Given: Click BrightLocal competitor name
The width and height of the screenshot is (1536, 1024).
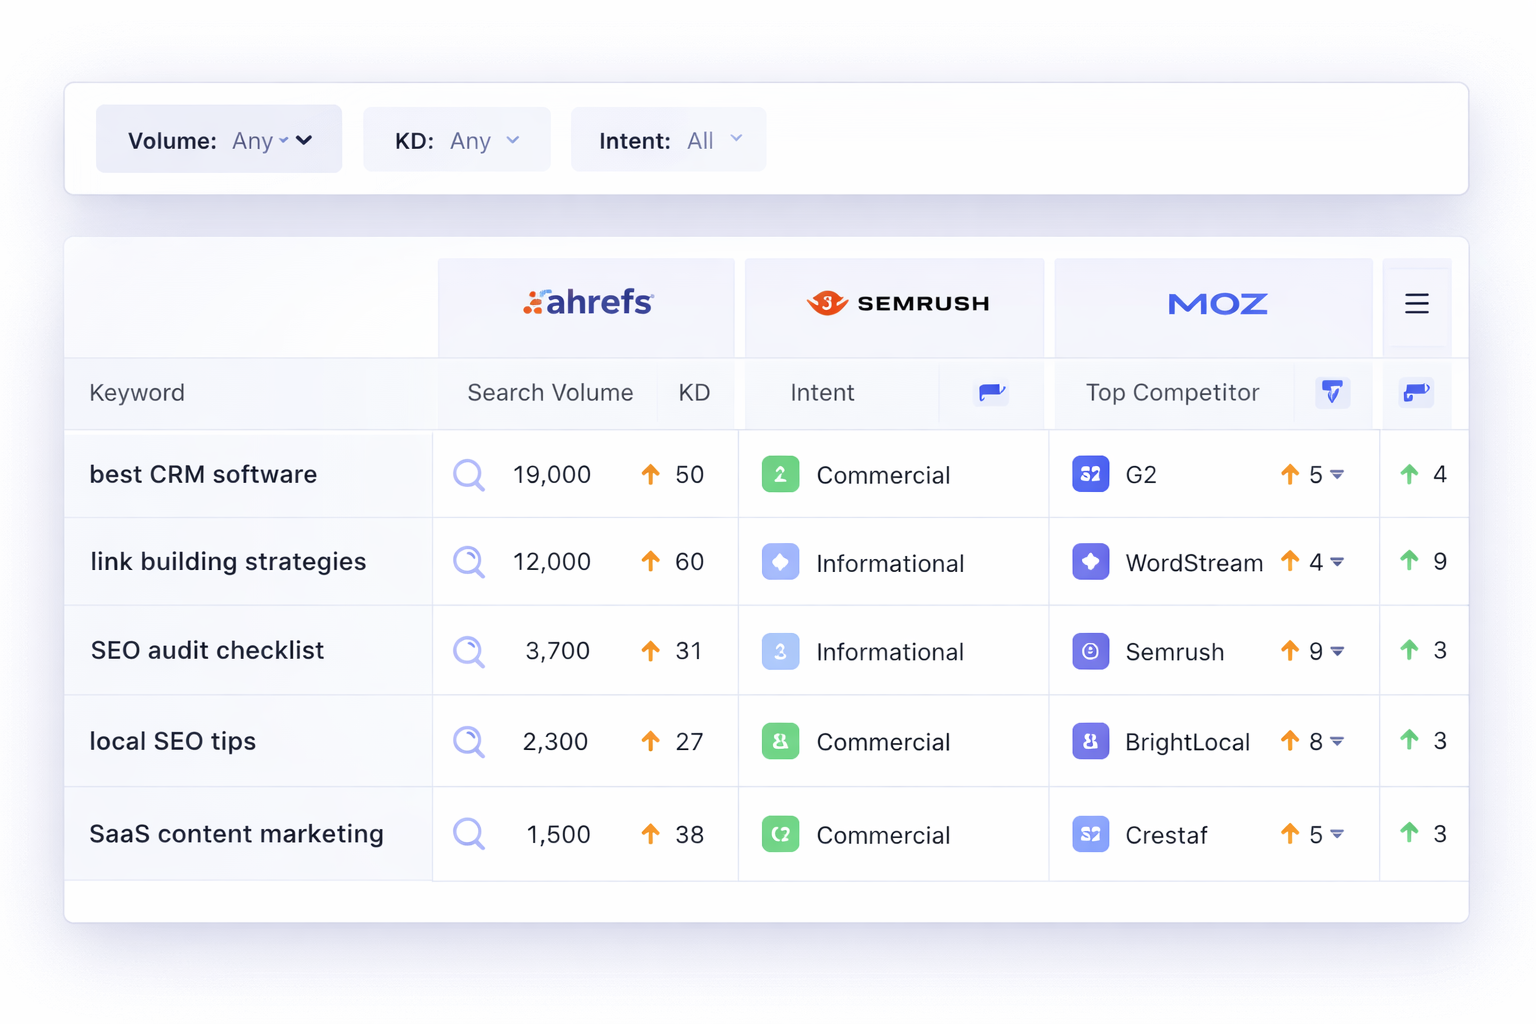Looking at the screenshot, I should pos(1187,742).
